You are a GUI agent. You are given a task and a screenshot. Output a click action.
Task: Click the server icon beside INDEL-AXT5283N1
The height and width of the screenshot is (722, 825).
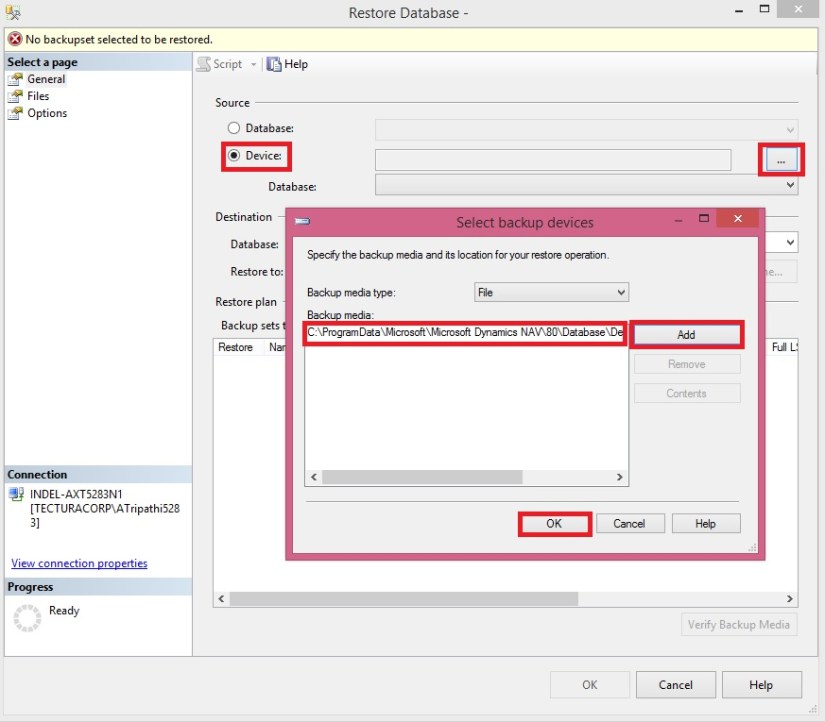click(x=14, y=493)
